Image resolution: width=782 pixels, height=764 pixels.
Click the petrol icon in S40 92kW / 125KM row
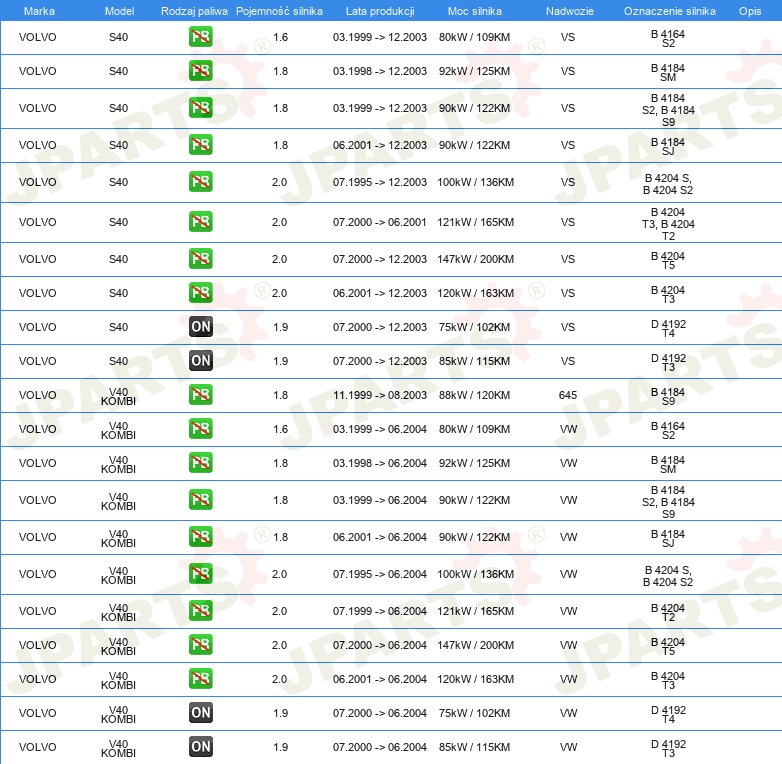[200, 71]
